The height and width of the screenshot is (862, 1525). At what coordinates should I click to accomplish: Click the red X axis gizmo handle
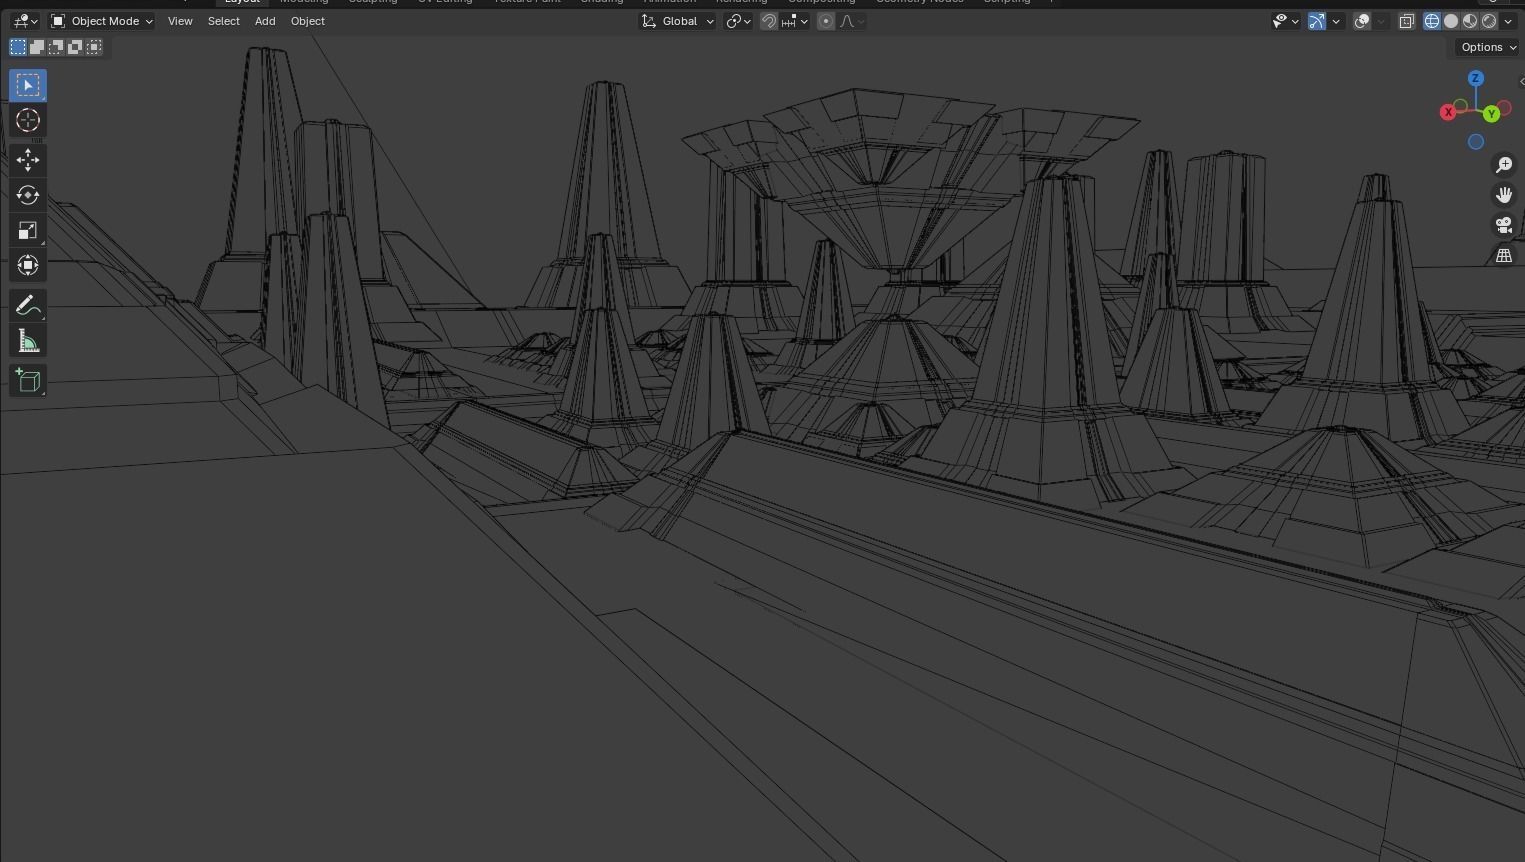pyautogui.click(x=1447, y=112)
